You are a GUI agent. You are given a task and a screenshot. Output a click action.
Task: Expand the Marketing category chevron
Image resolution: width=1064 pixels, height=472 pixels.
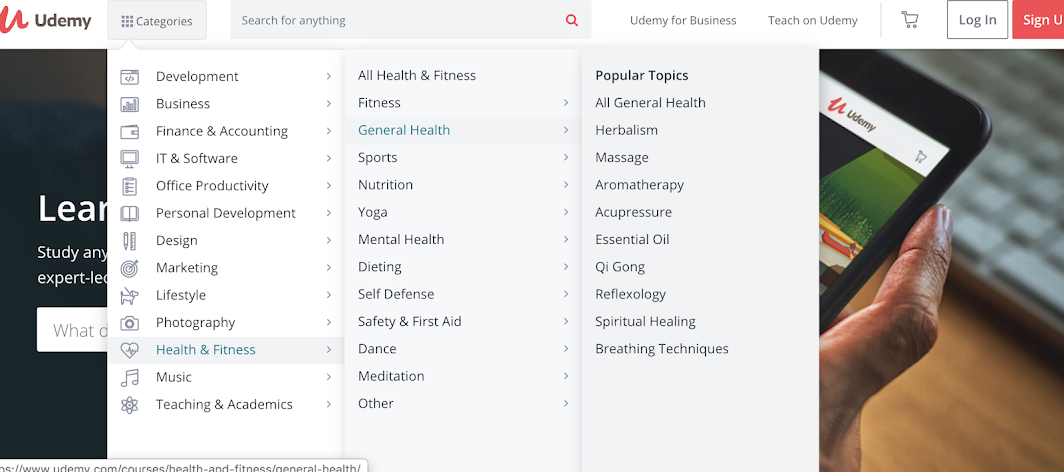click(x=328, y=267)
